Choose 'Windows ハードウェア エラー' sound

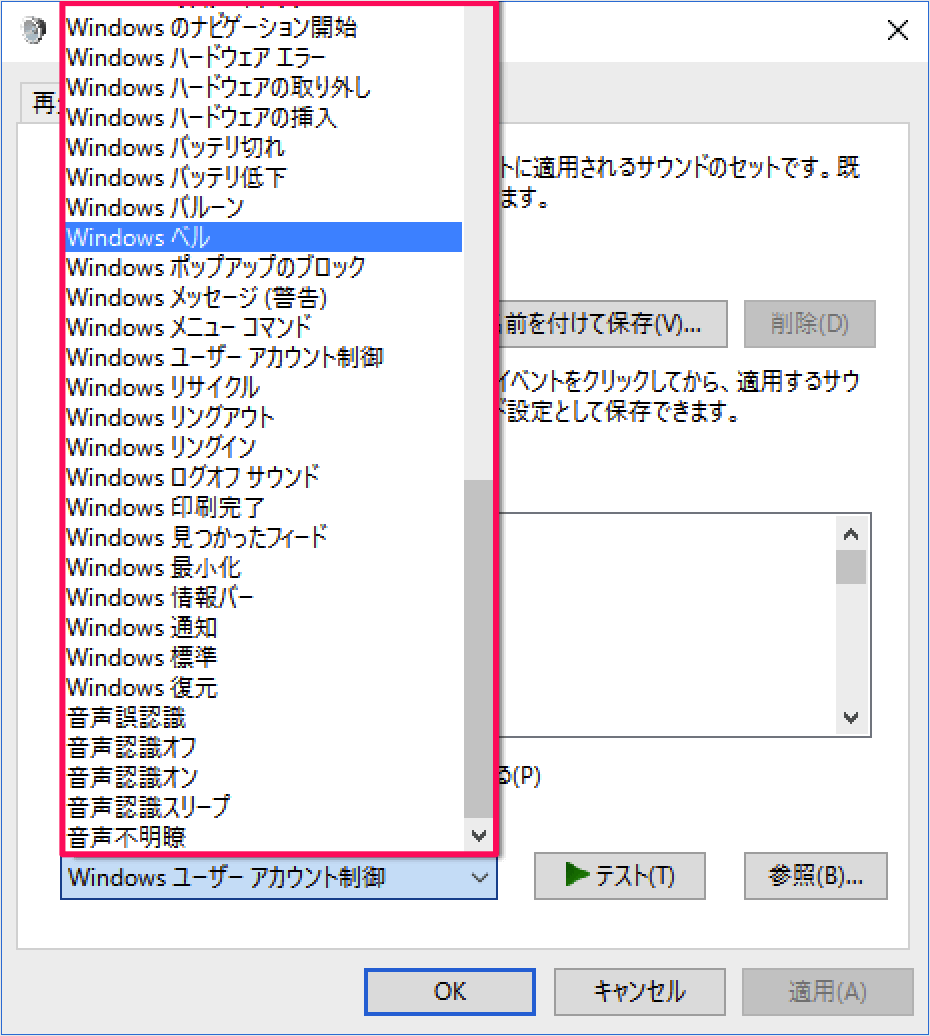264,57
